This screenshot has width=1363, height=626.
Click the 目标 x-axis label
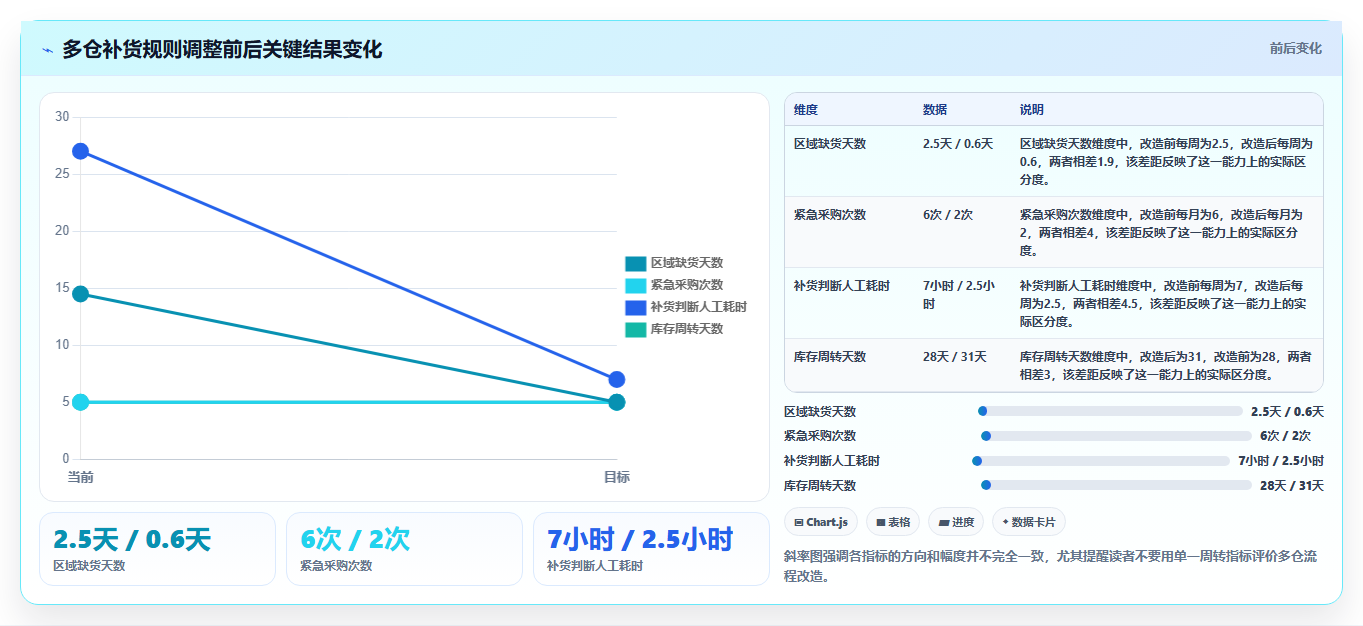pyautogui.click(x=617, y=477)
